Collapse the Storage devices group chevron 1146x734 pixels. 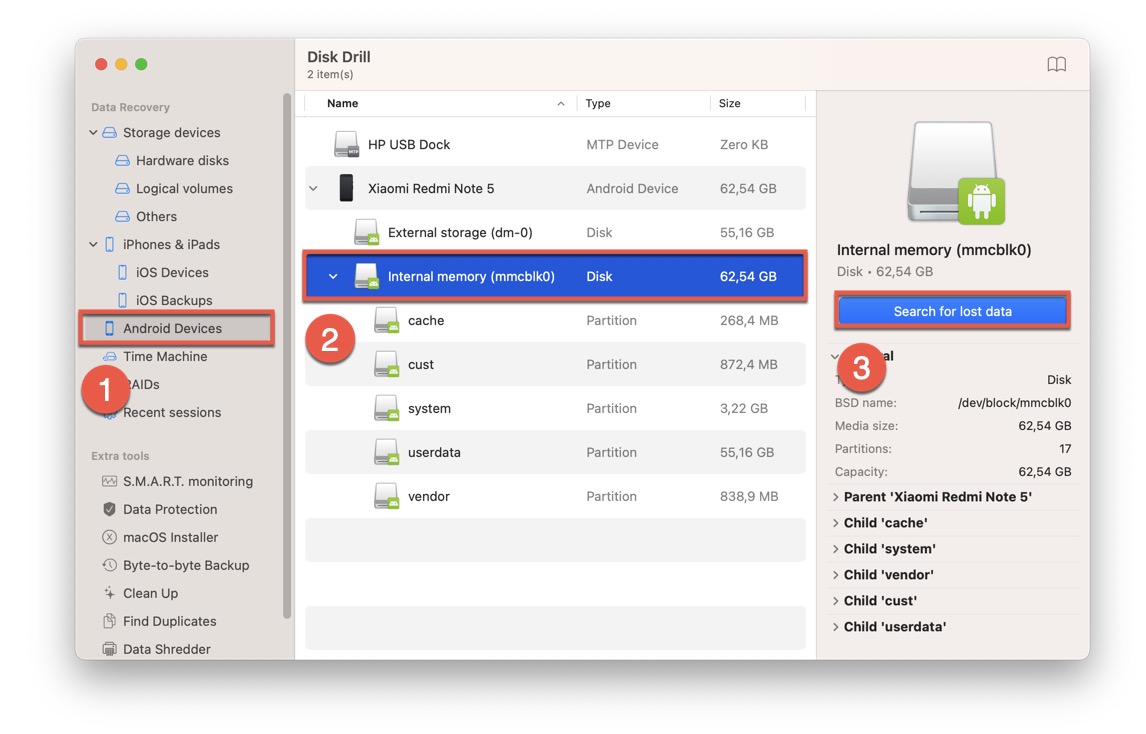[x=93, y=132]
